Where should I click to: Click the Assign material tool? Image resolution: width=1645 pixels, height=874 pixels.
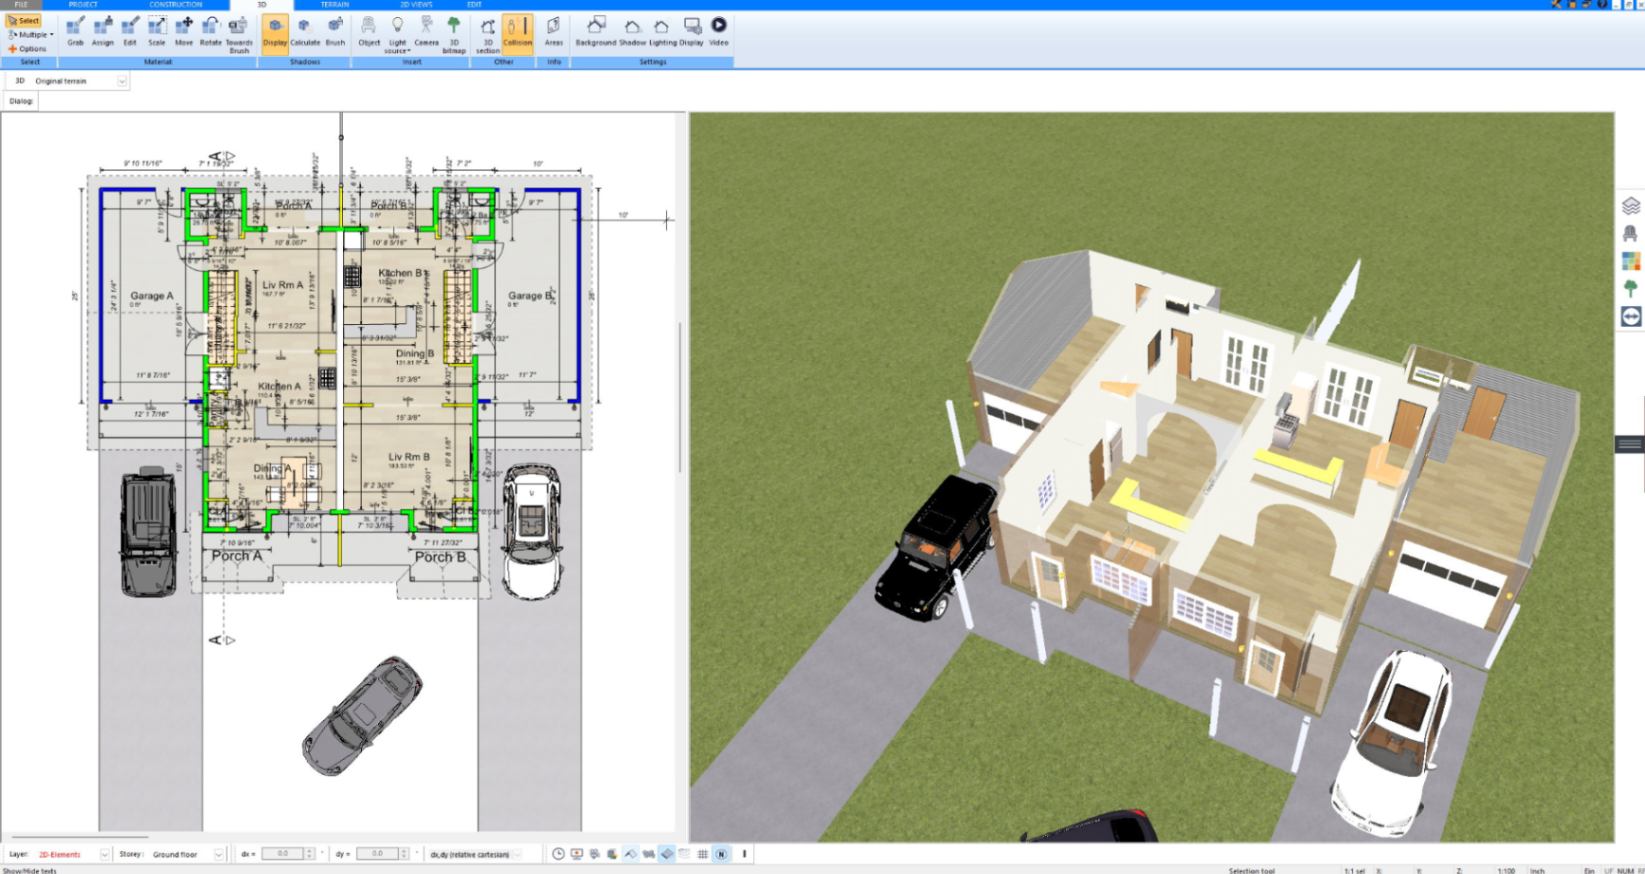102,32
